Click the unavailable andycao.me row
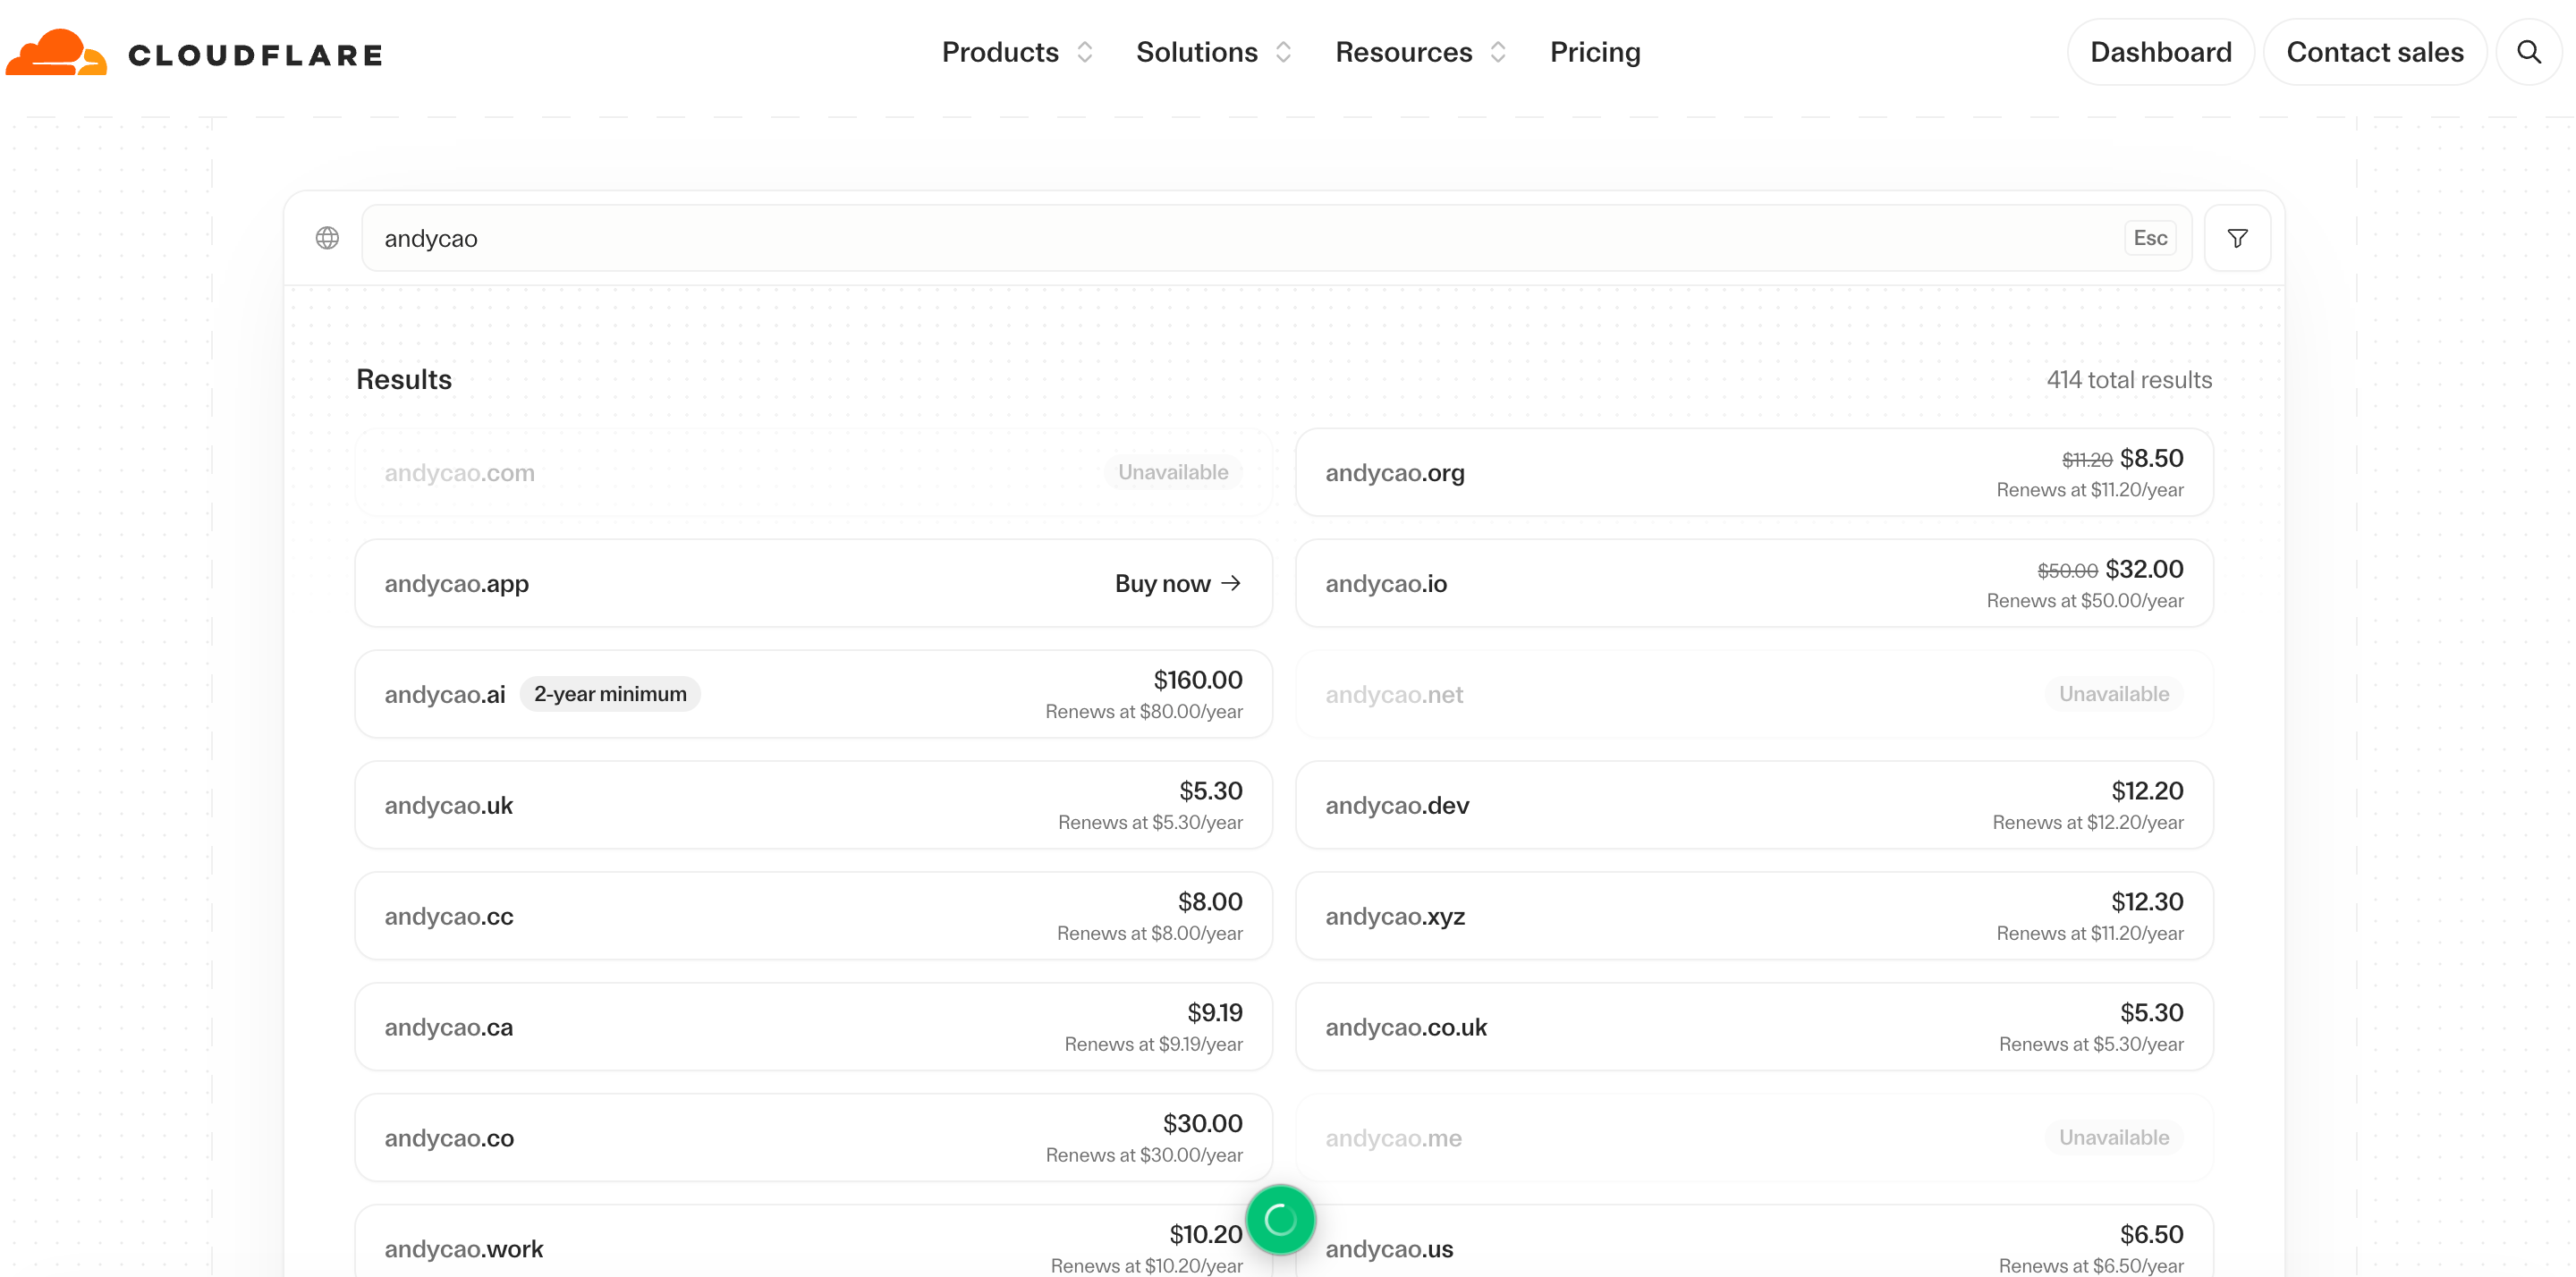This screenshot has width=2576, height=1277. coord(1754,1138)
